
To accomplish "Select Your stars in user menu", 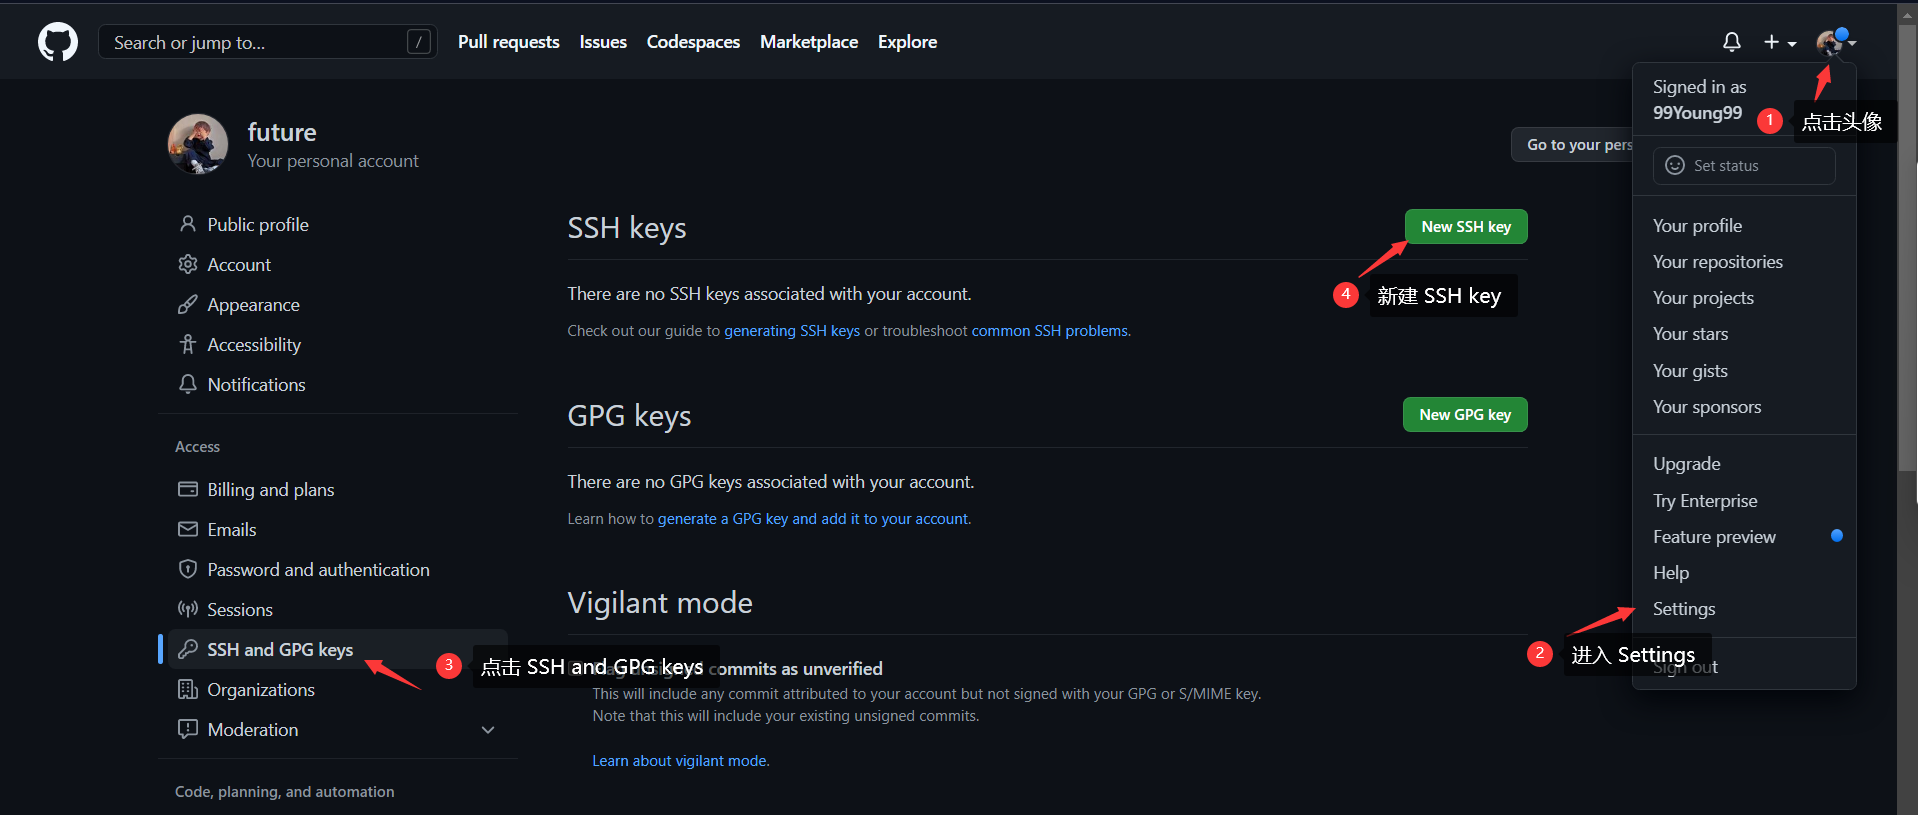I will [x=1690, y=334].
